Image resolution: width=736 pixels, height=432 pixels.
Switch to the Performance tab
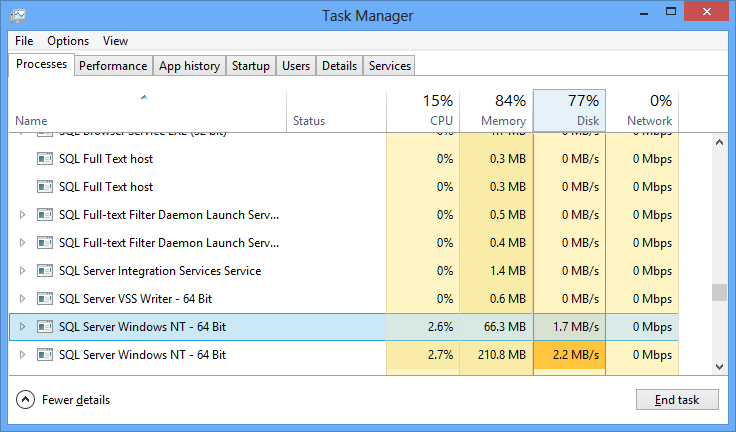click(x=113, y=66)
